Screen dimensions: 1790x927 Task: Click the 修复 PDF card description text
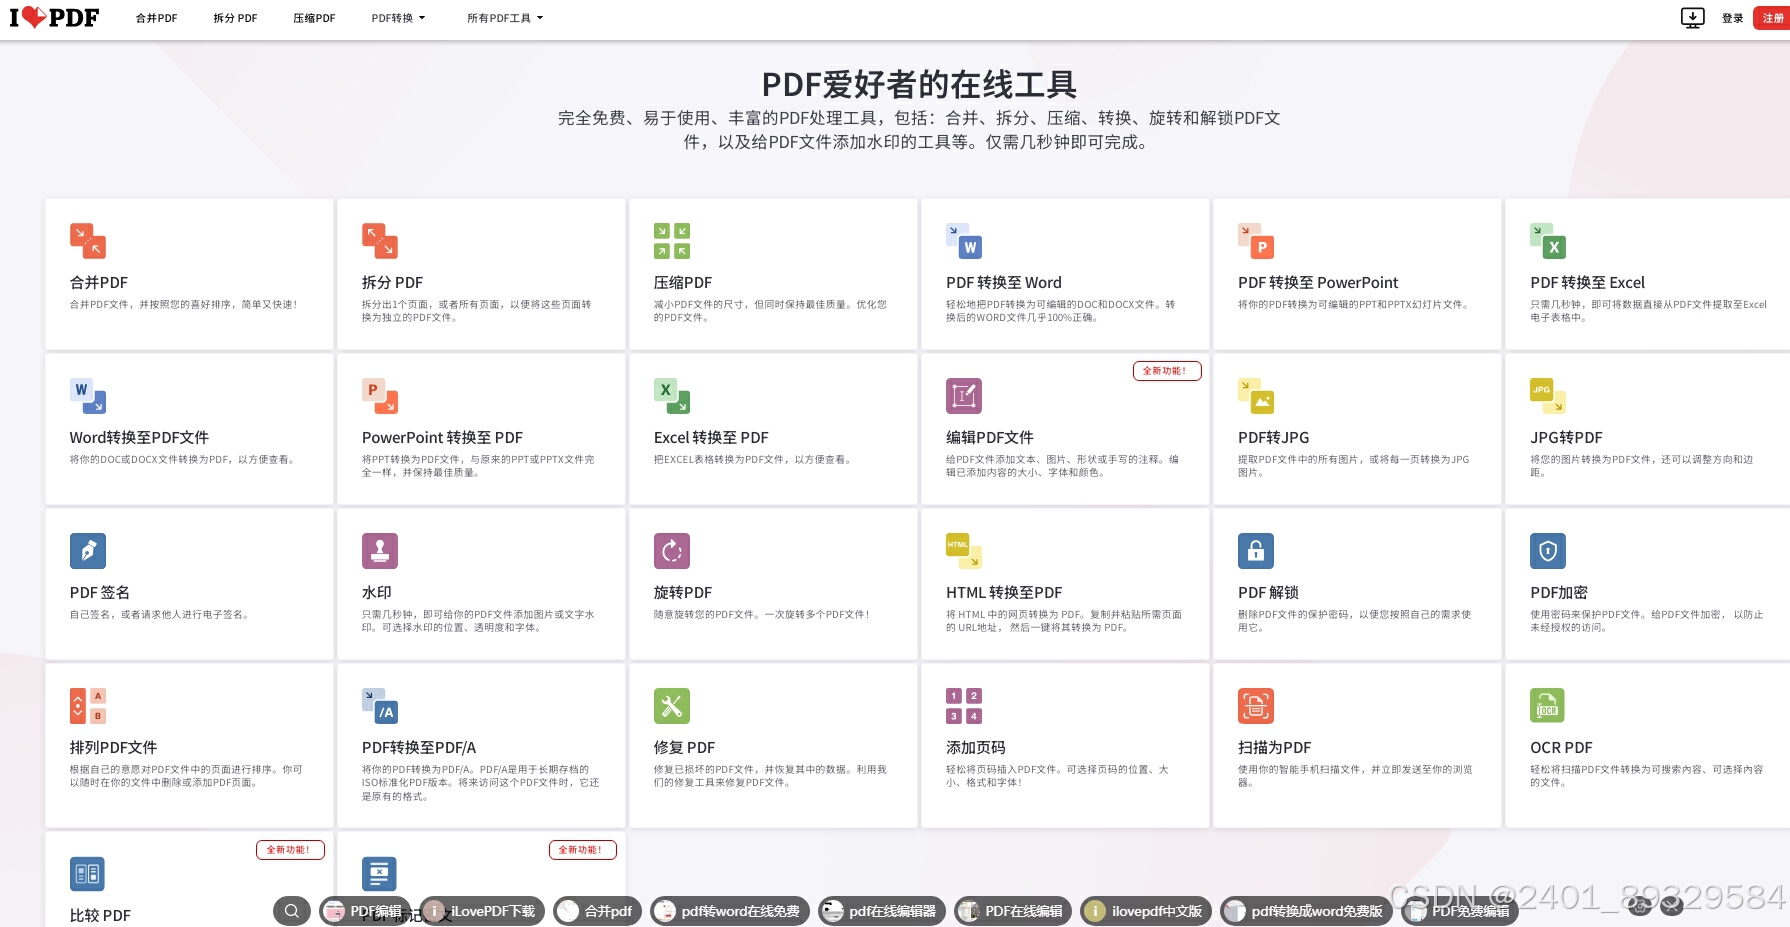[x=770, y=776]
